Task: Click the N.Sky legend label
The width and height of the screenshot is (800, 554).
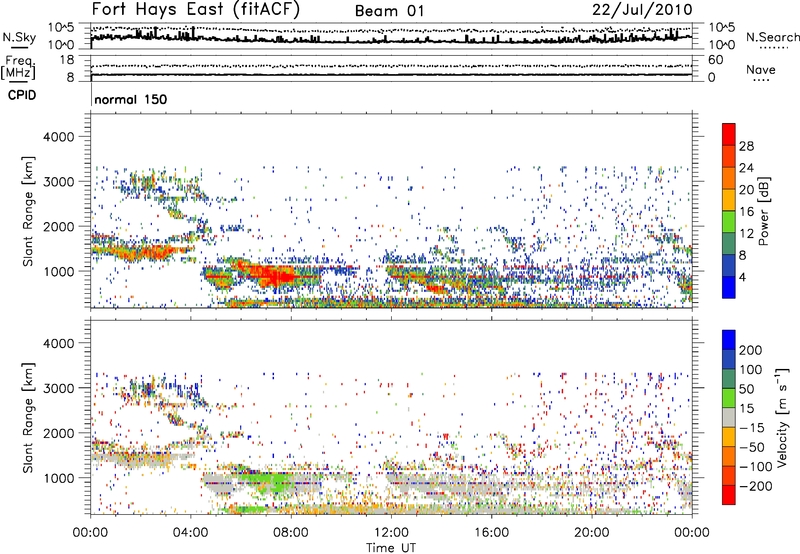Action: pyautogui.click(x=16, y=36)
